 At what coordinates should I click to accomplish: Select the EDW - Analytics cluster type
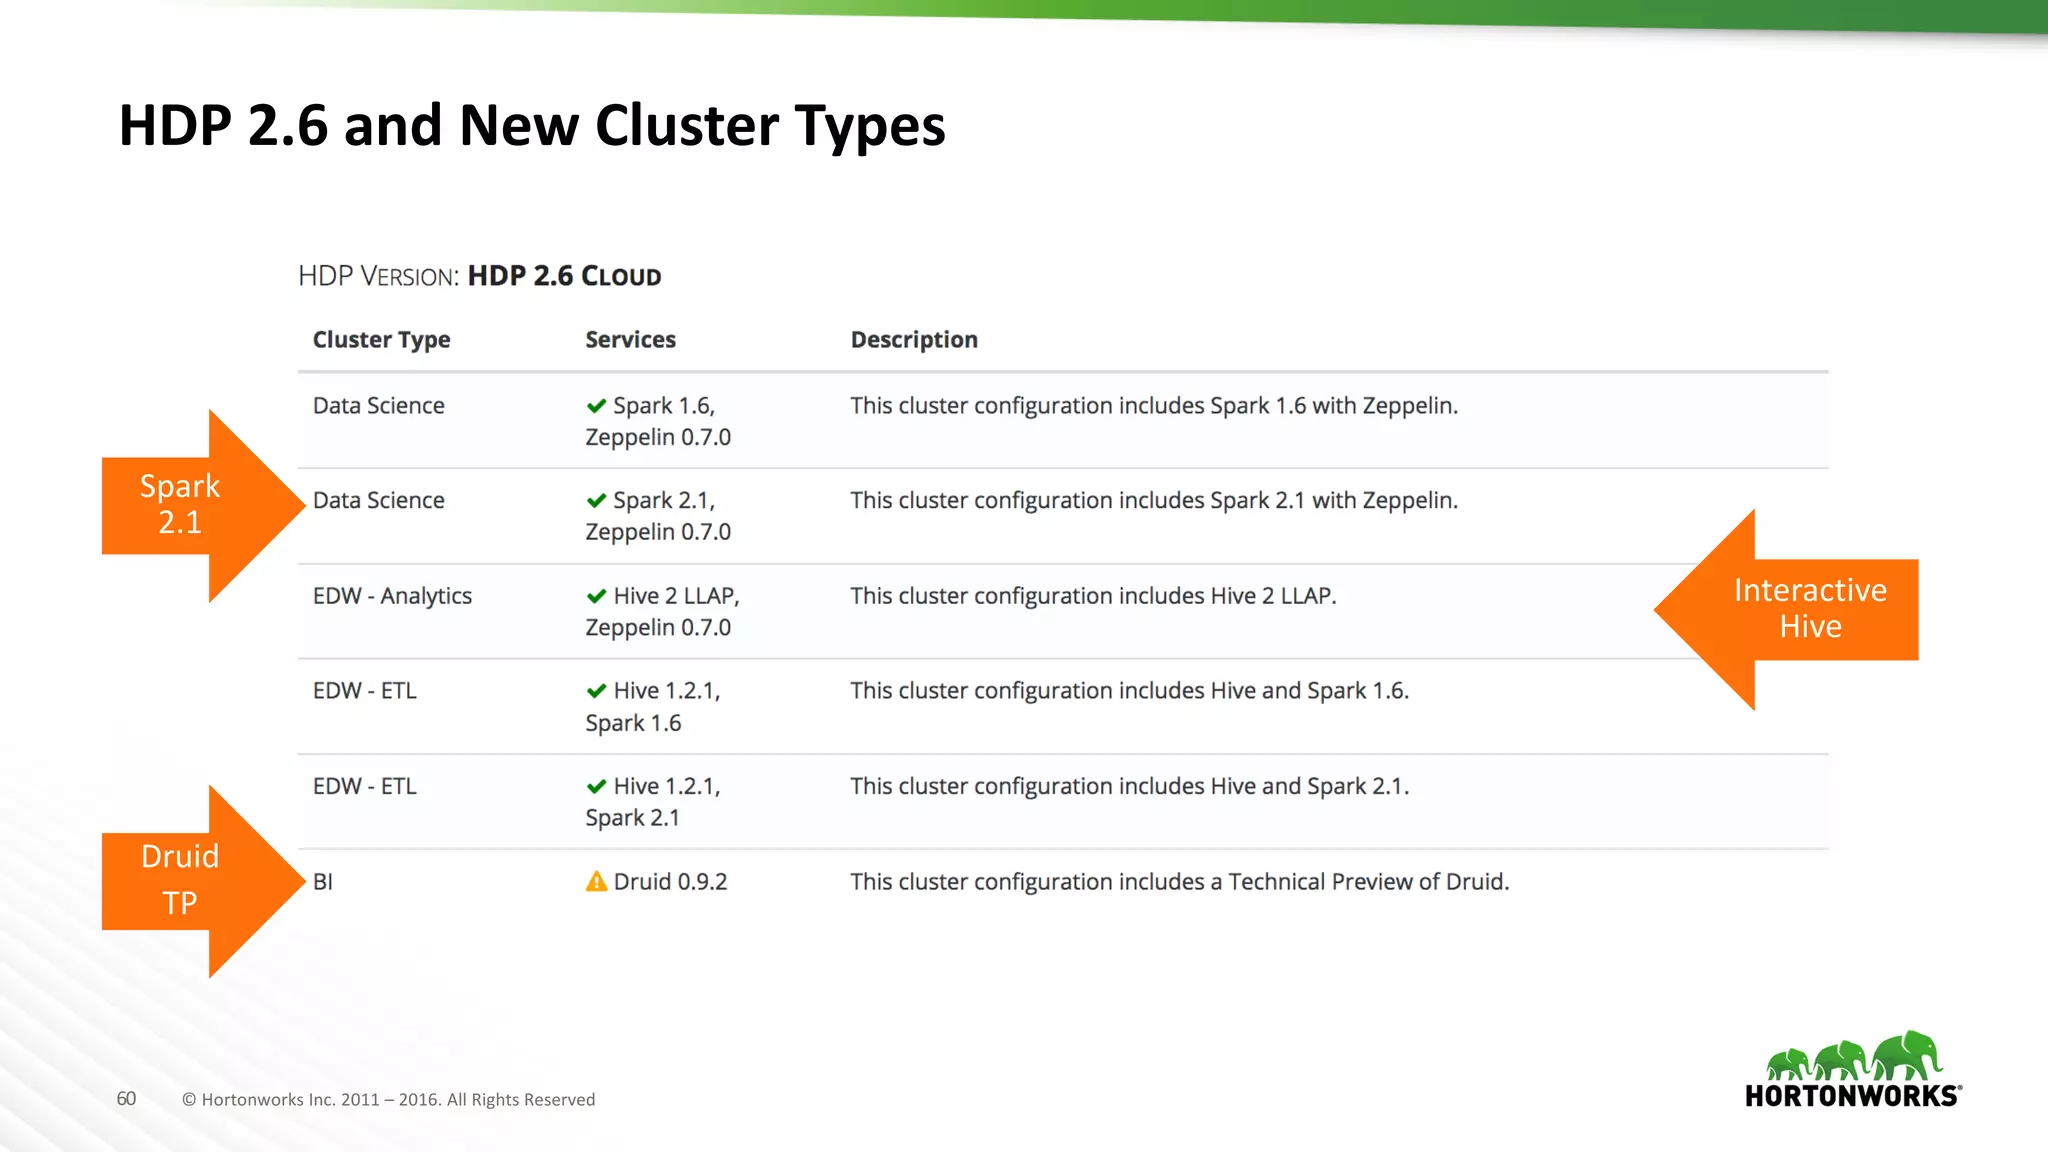392,596
